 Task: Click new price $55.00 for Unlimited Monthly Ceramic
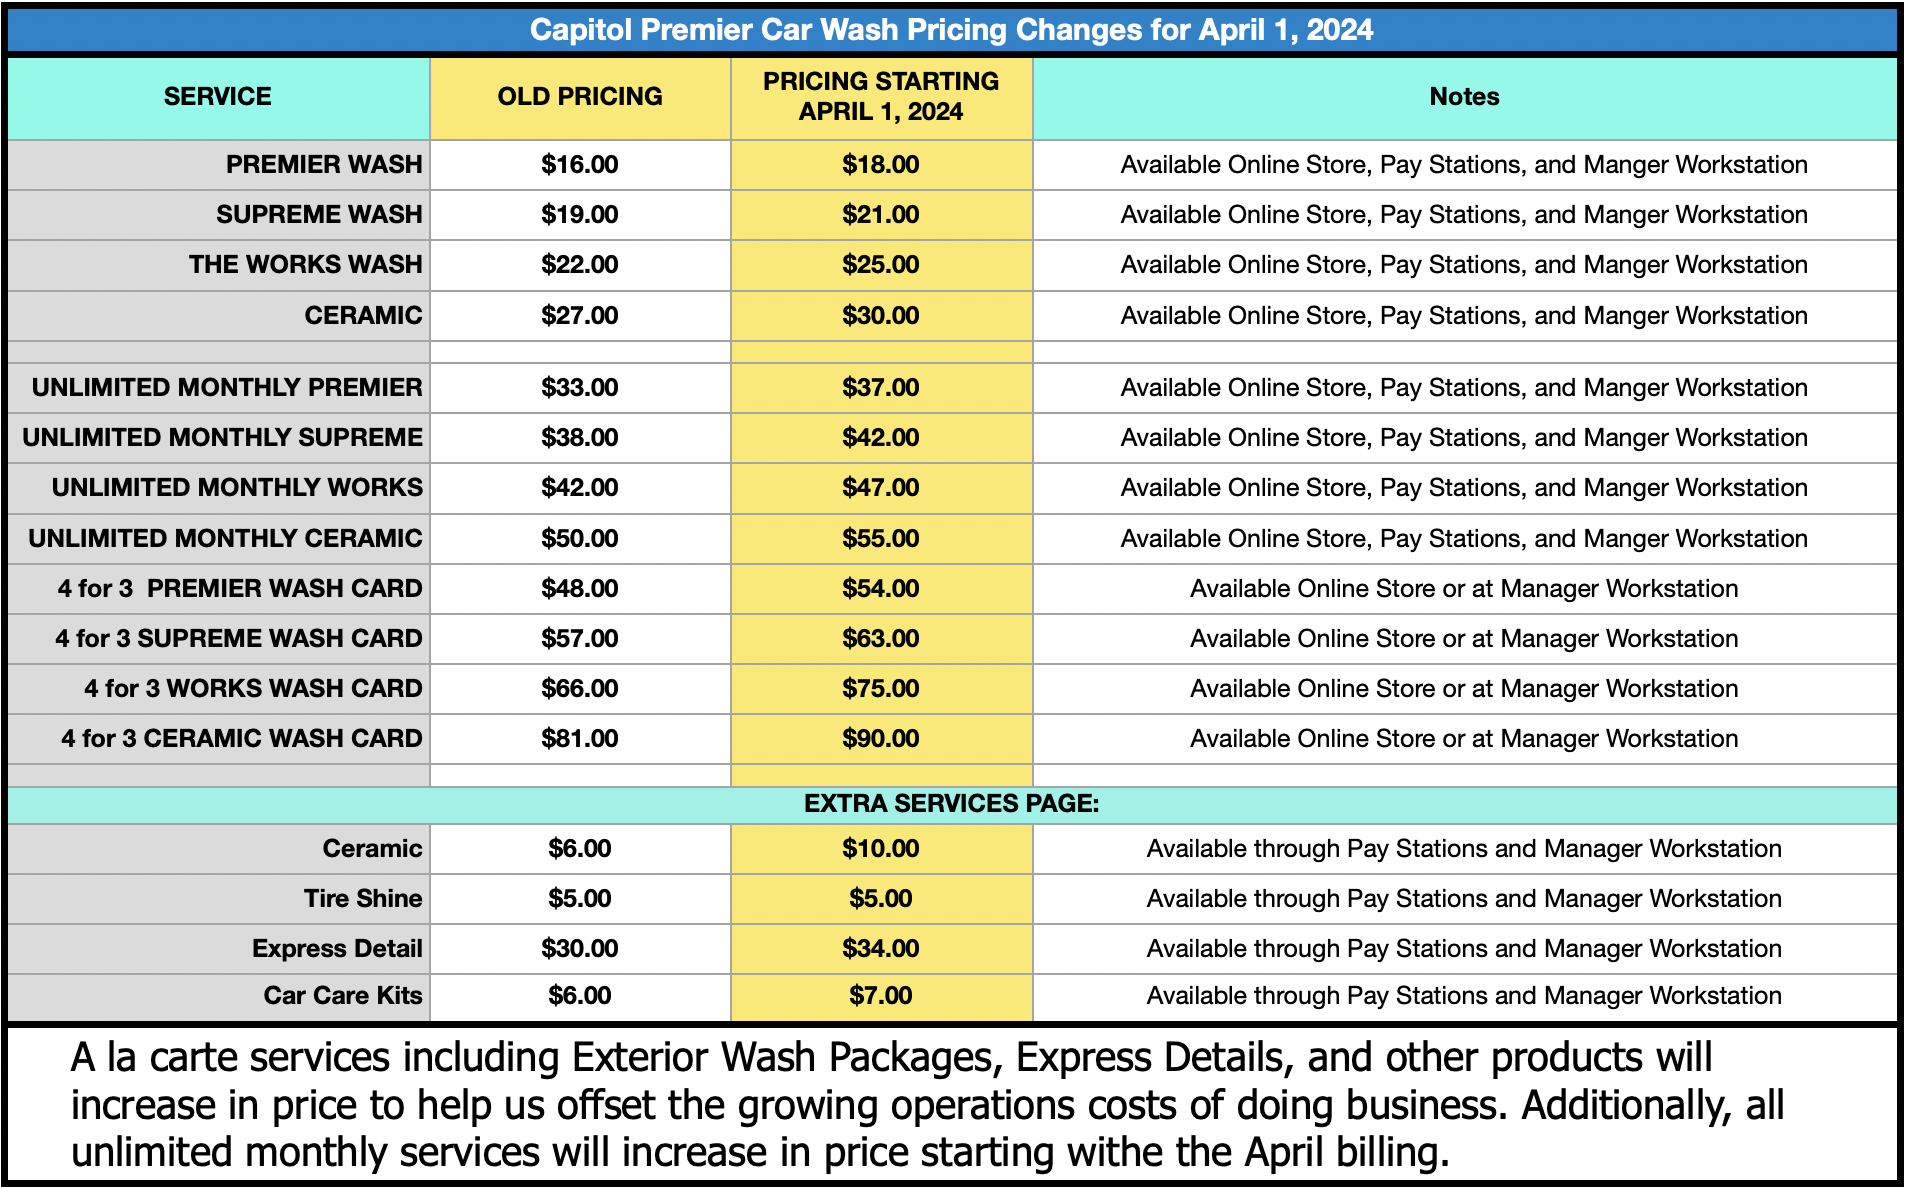click(x=881, y=539)
